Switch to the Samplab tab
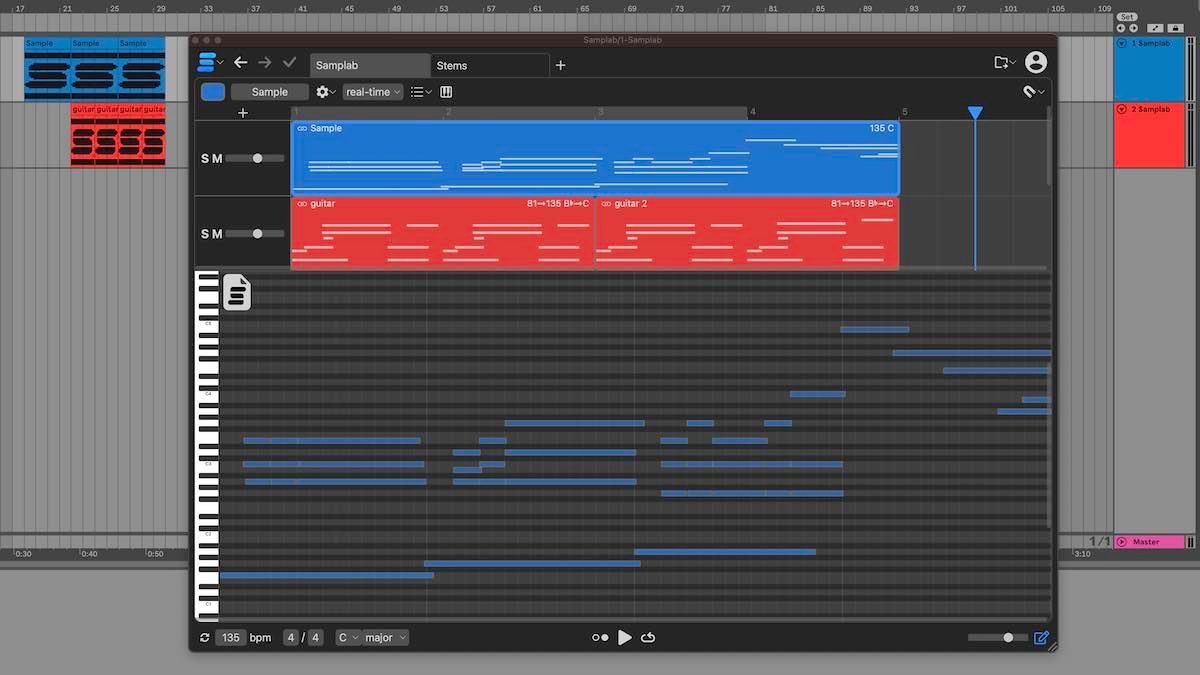Viewport: 1200px width, 675px height. tap(370, 65)
